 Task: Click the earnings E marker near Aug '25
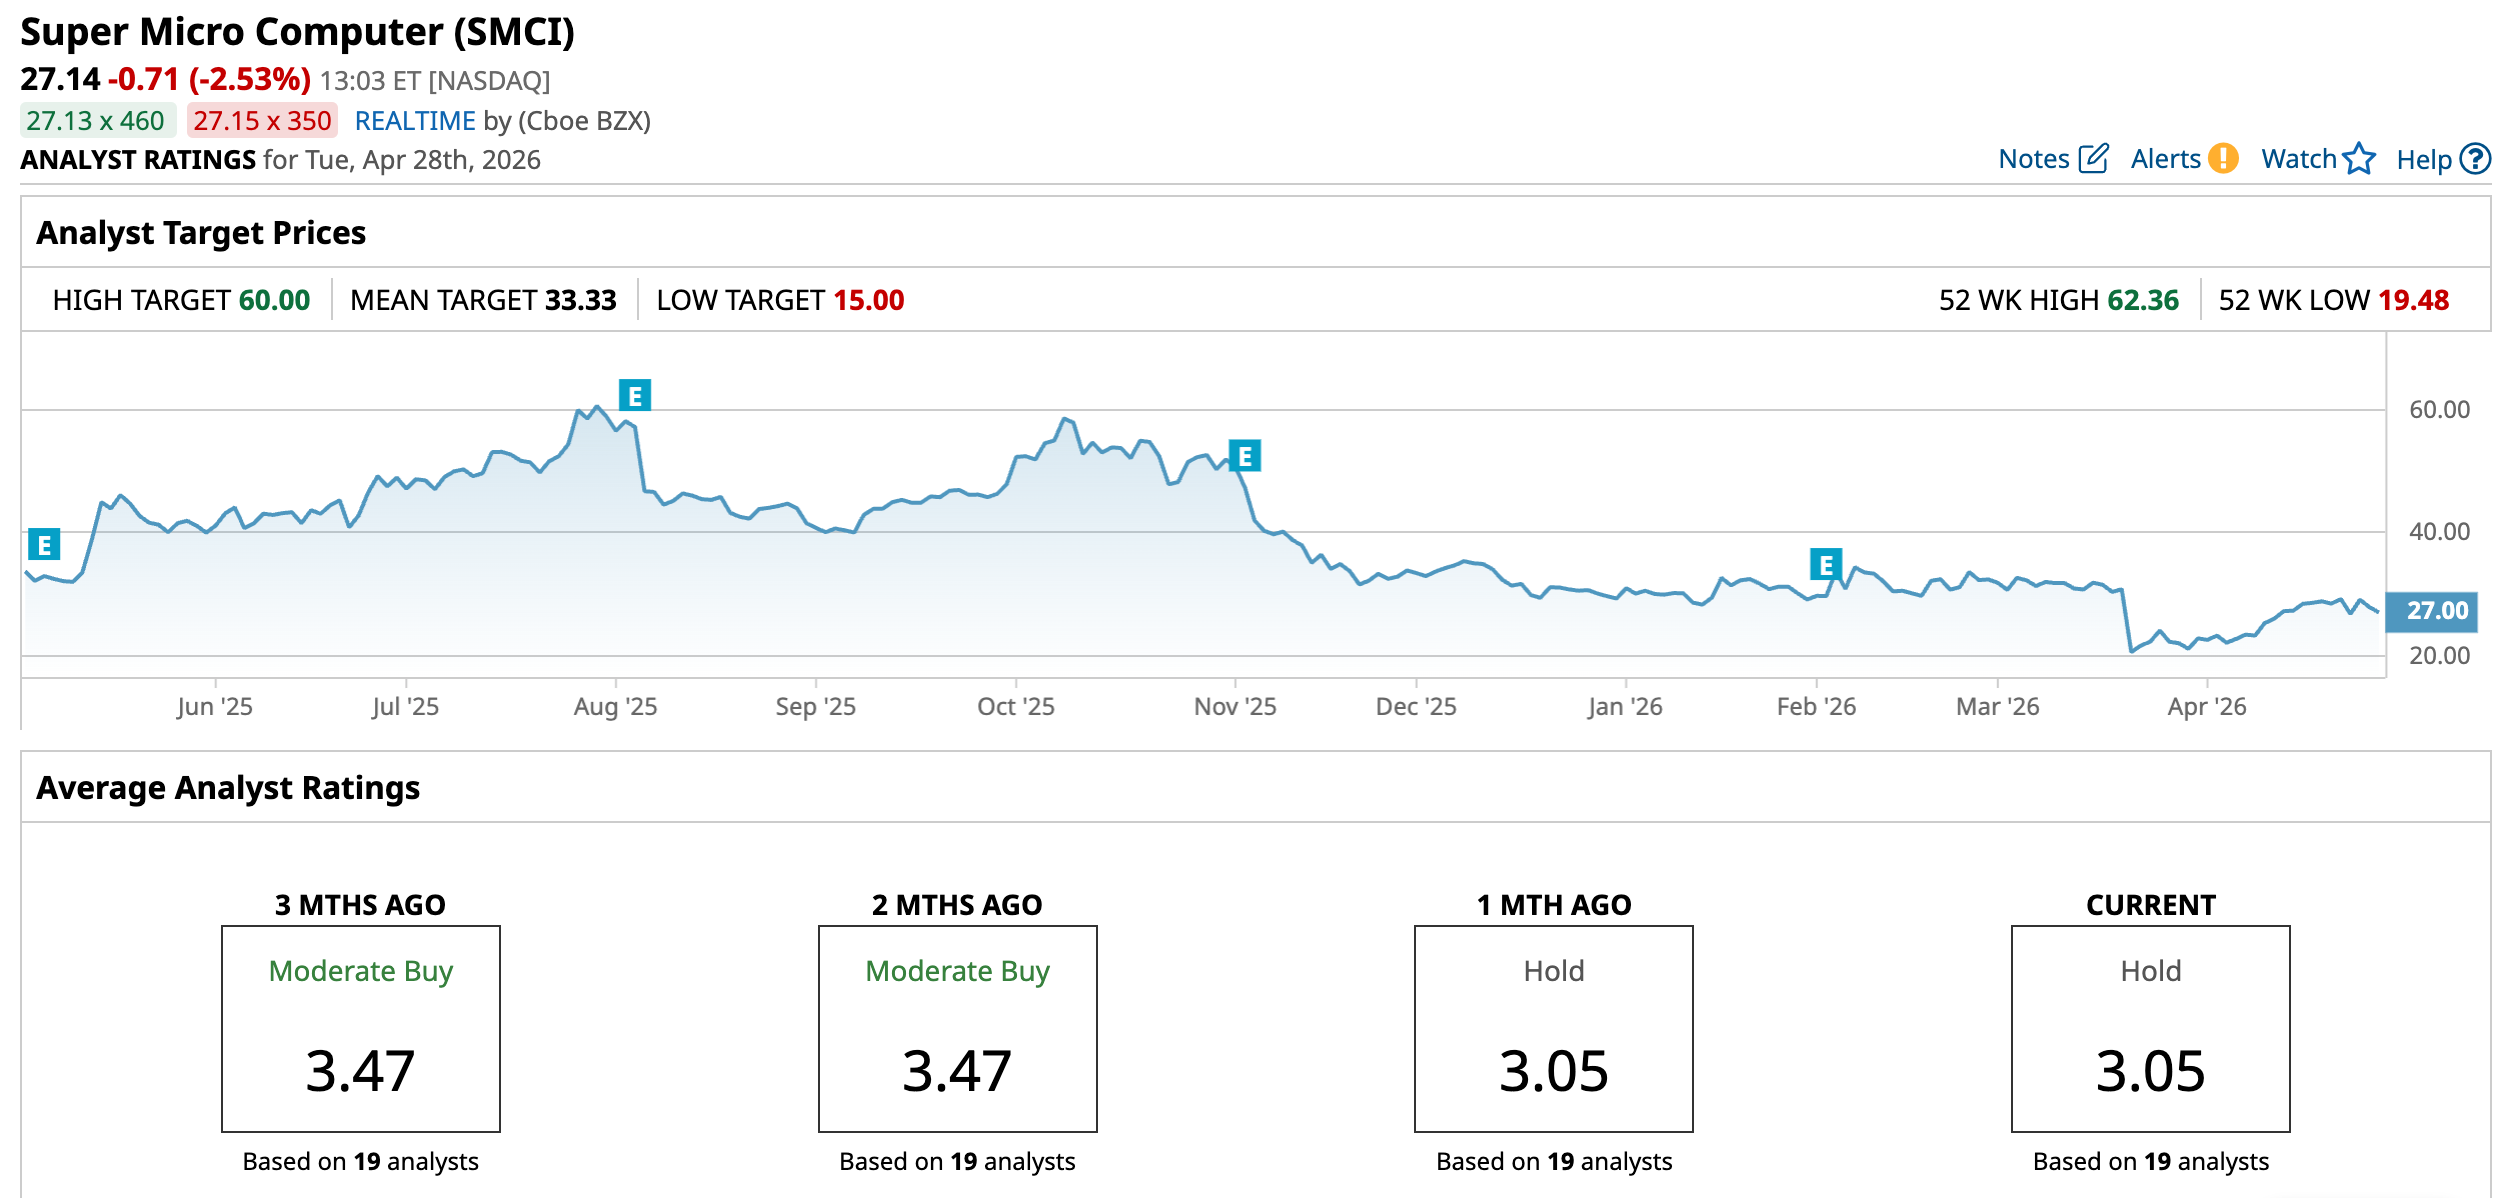(635, 396)
